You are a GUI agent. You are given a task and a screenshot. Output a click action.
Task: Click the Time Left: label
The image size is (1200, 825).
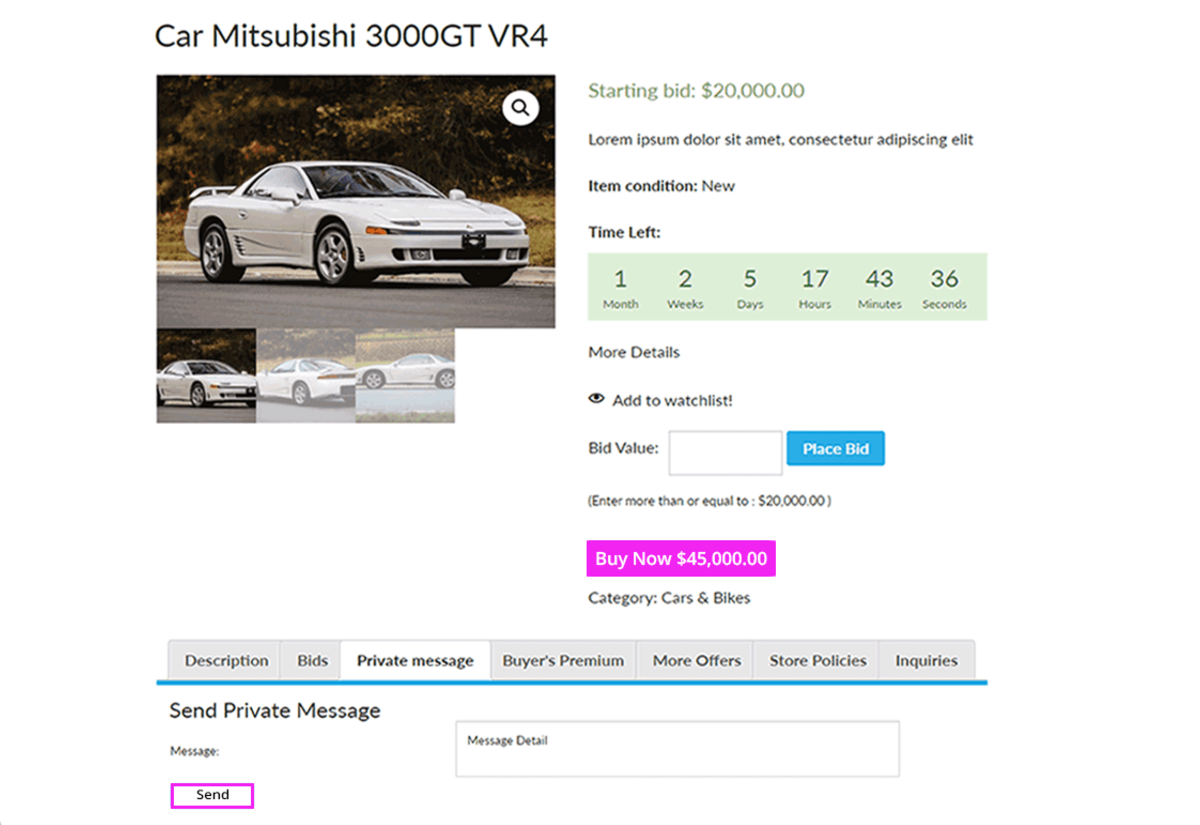(624, 233)
